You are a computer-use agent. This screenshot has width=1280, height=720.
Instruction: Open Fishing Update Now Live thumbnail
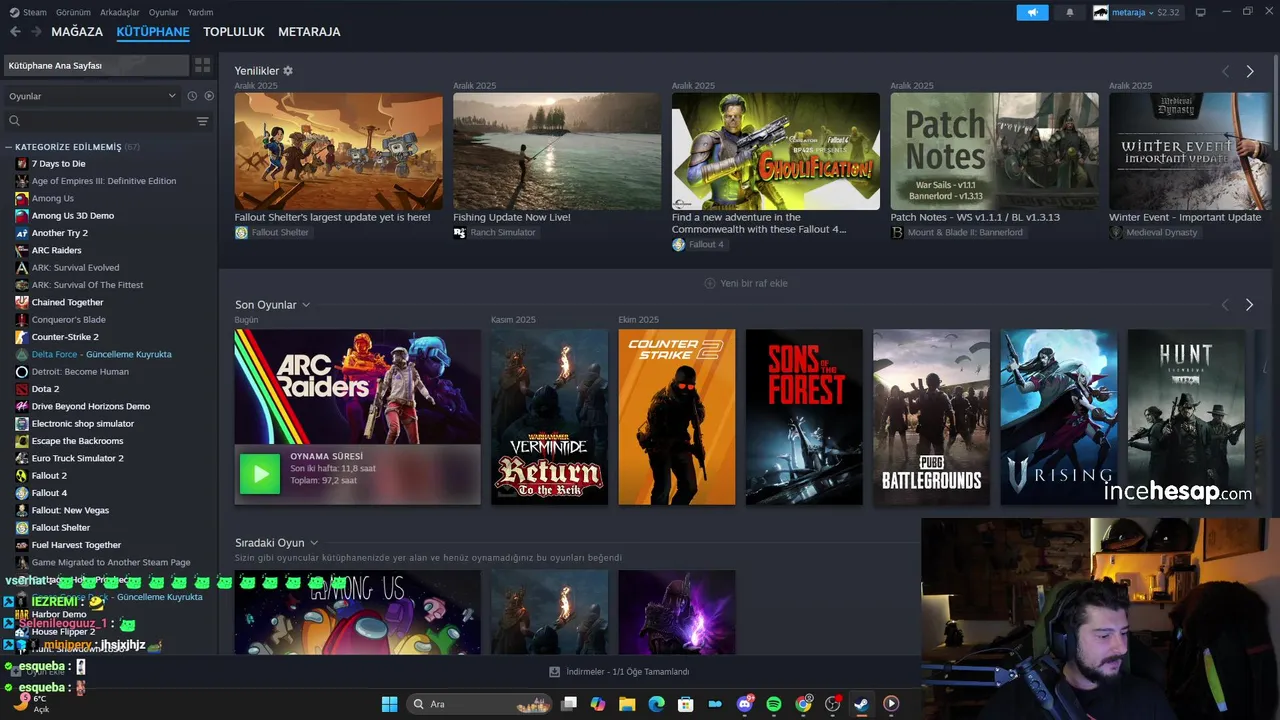coord(557,151)
